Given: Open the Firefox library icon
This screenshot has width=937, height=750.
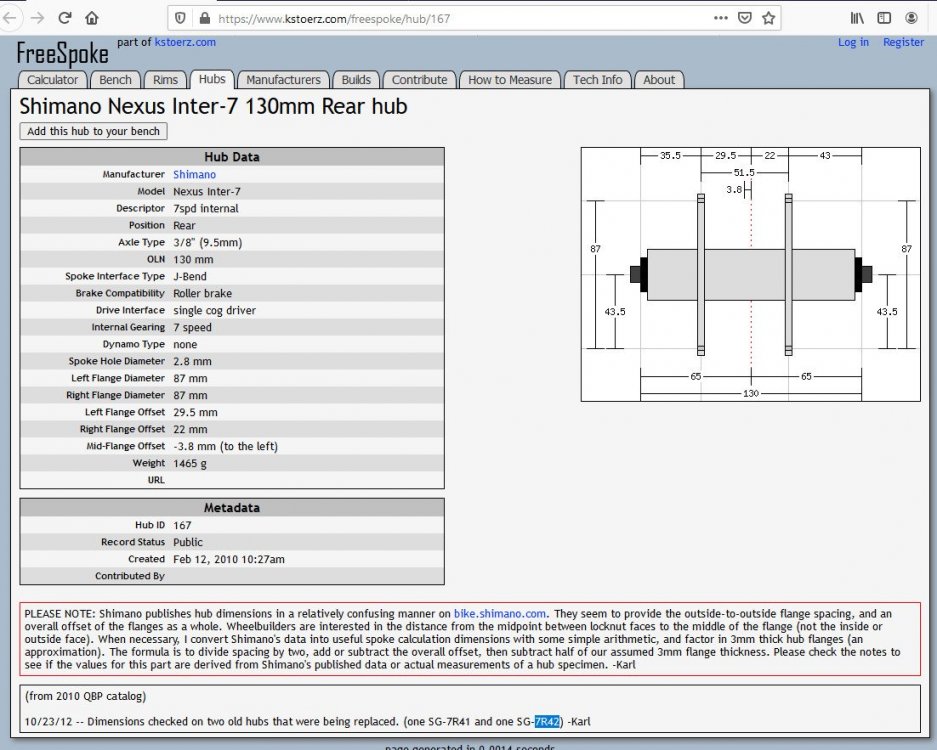Looking at the screenshot, I should coord(857,18).
